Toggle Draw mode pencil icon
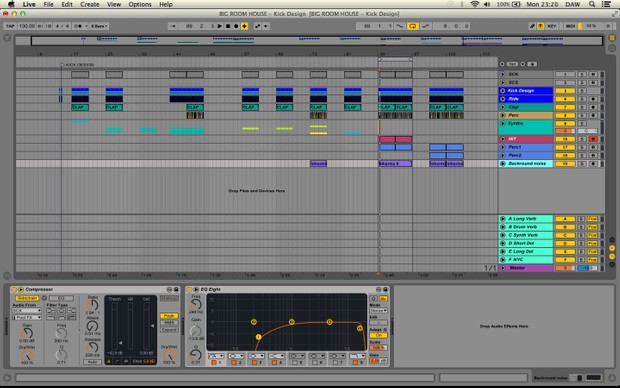 532,26
